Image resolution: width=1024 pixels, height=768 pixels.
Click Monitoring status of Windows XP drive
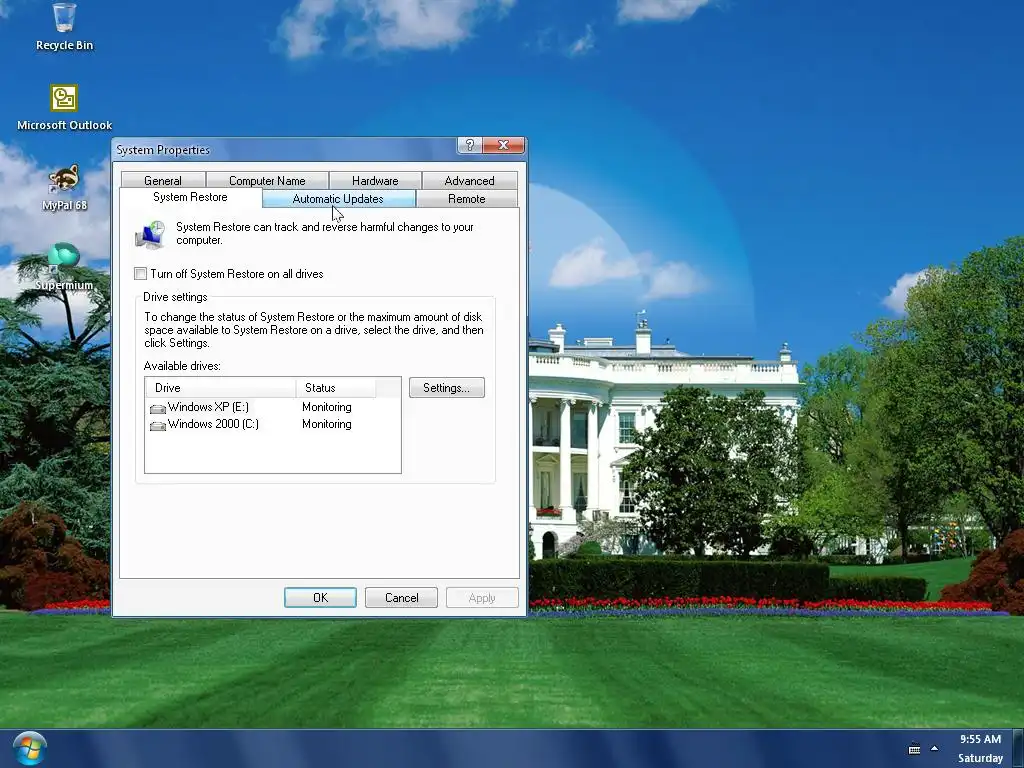pos(327,407)
